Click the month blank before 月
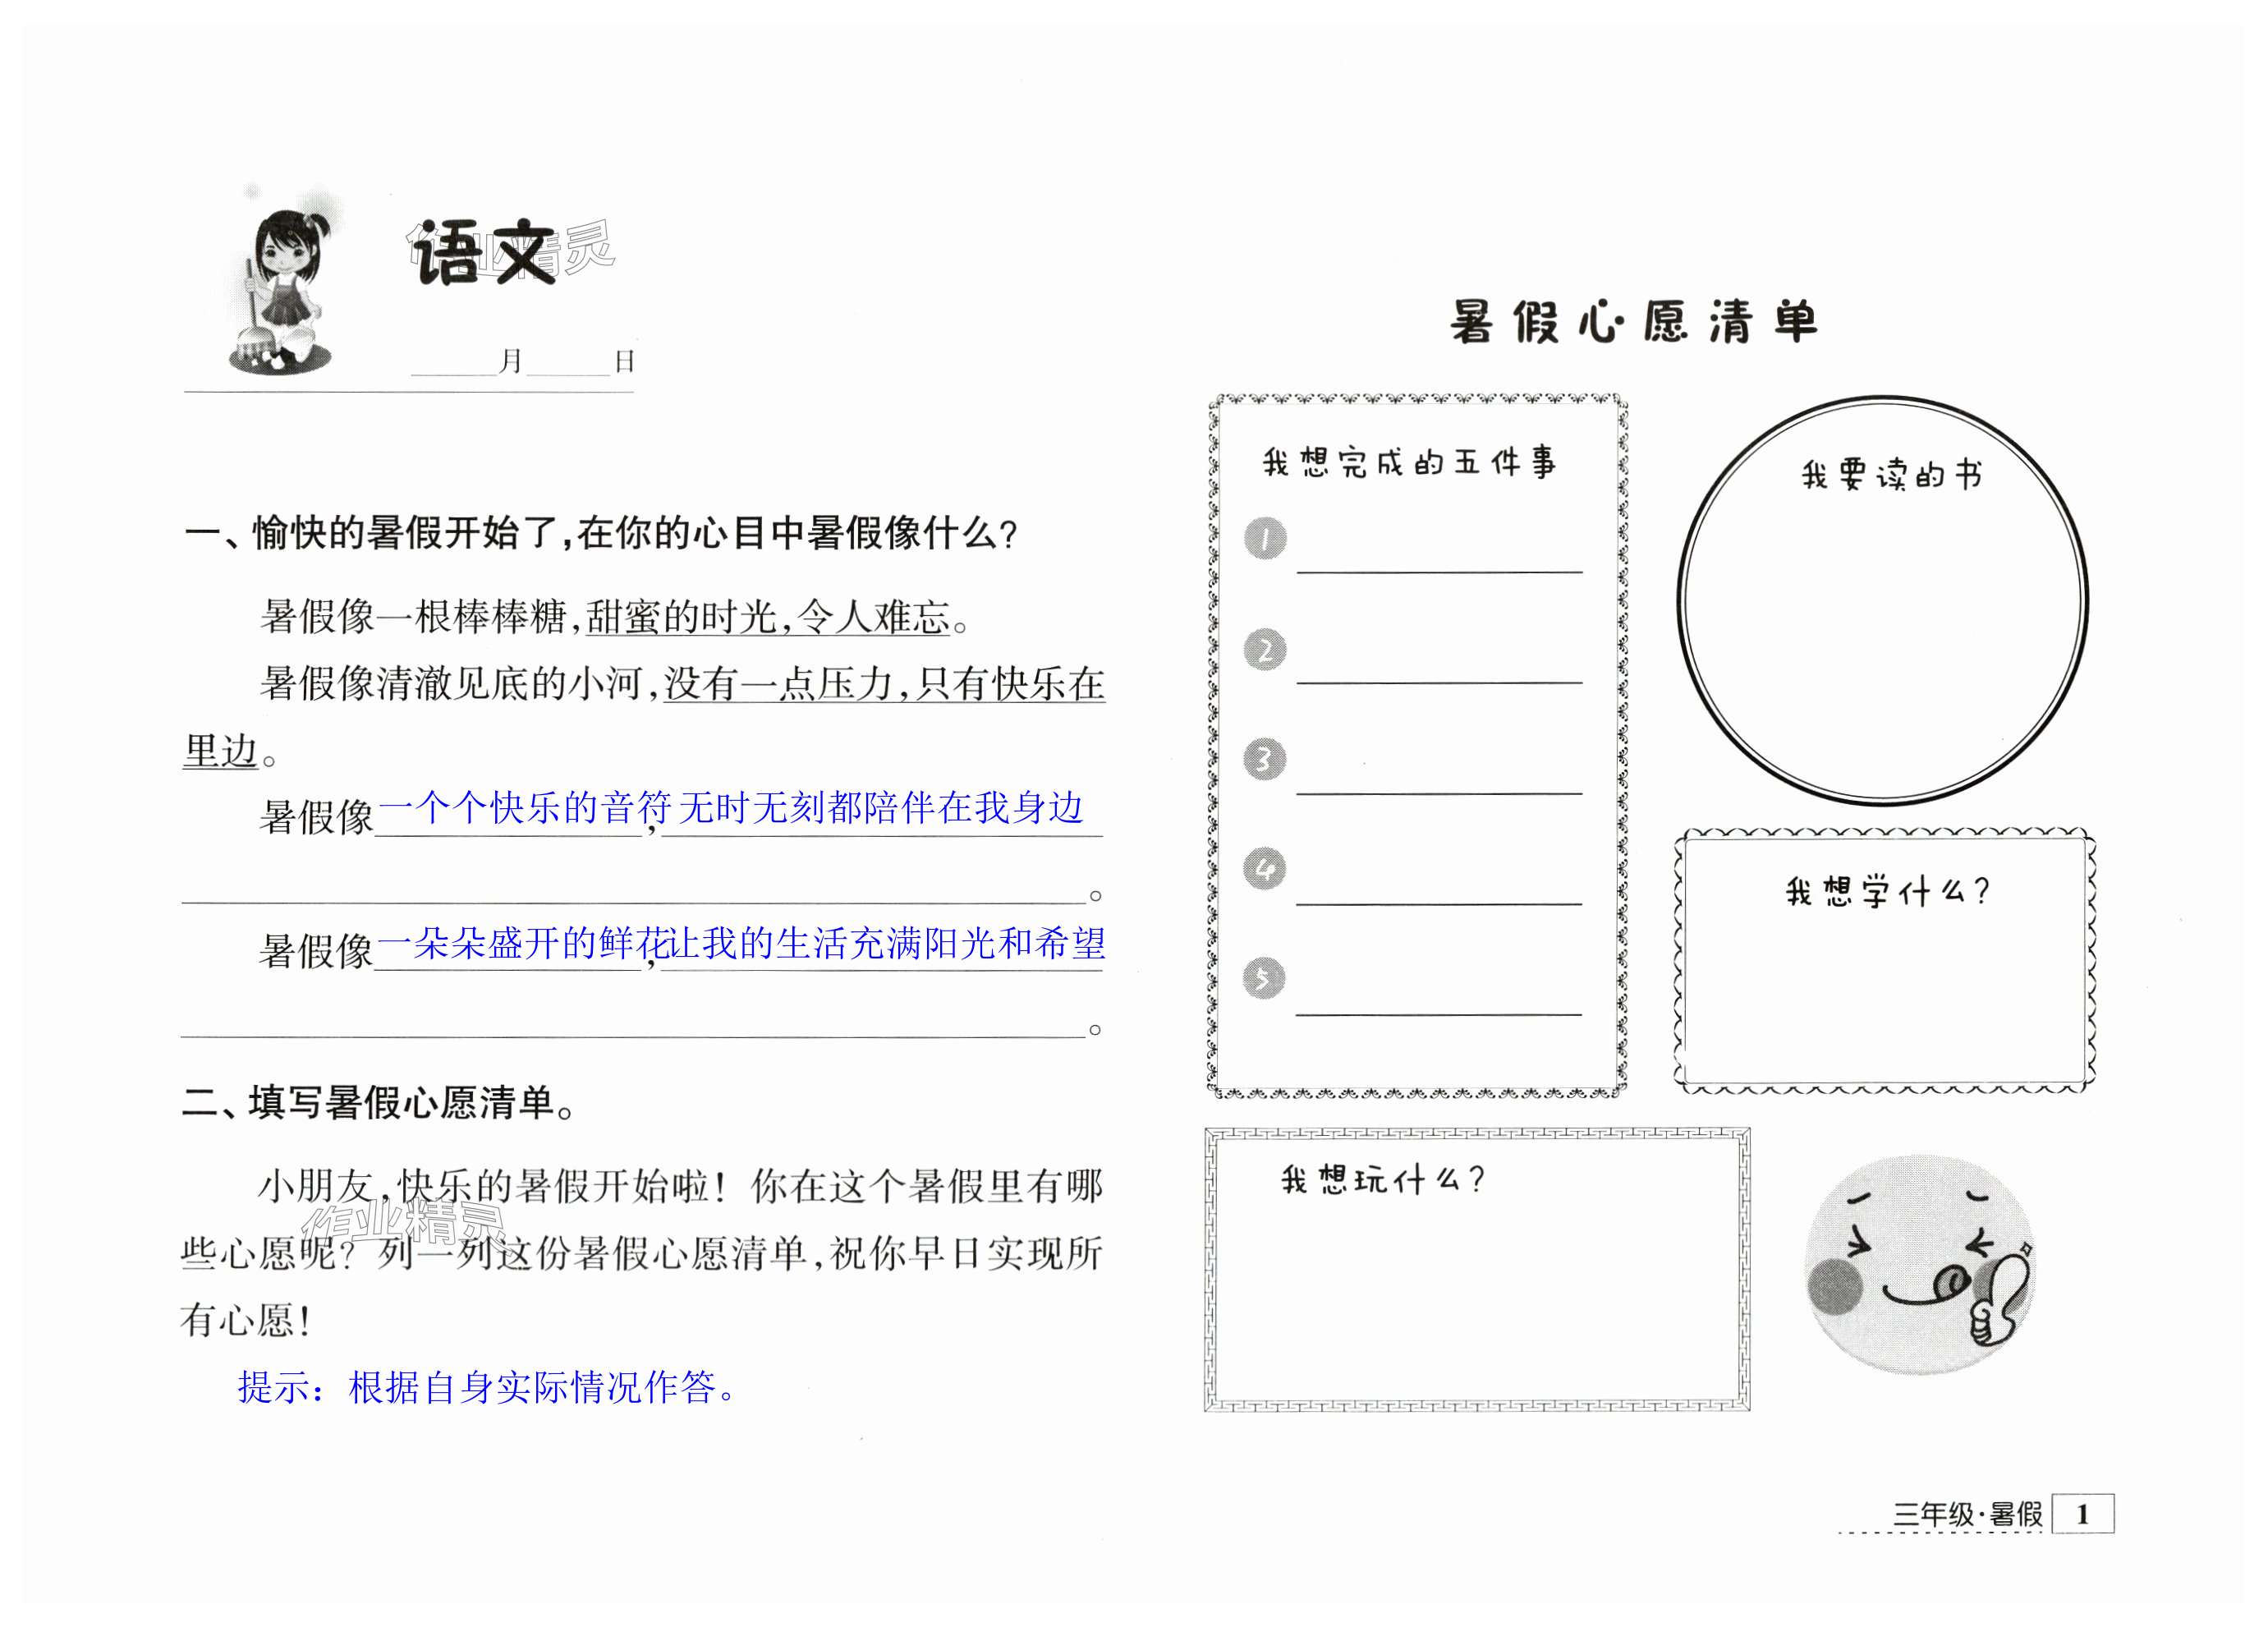 point(454,362)
